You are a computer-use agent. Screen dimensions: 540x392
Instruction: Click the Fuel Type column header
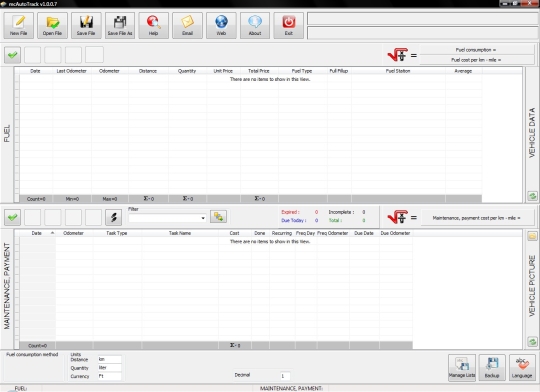(302, 71)
